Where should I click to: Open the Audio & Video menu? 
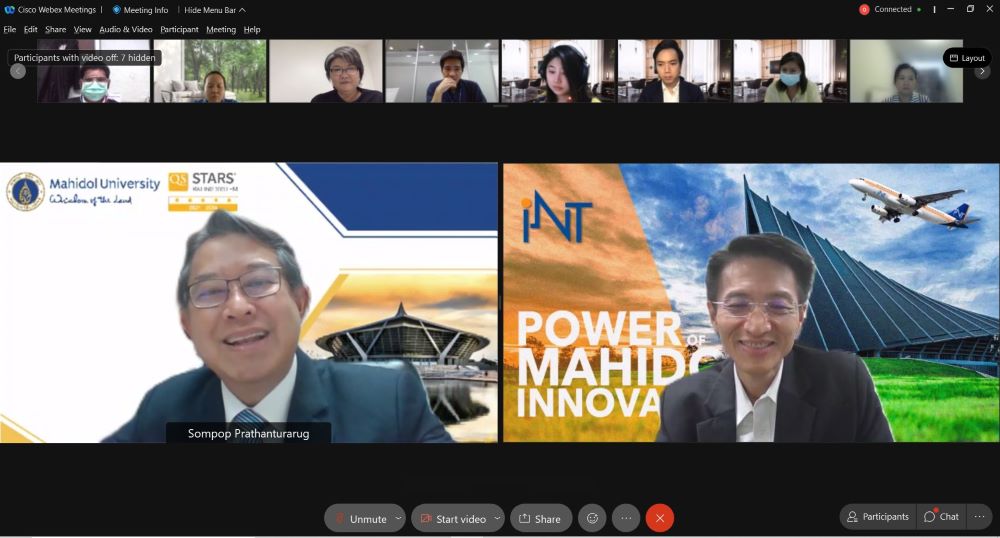(126, 30)
